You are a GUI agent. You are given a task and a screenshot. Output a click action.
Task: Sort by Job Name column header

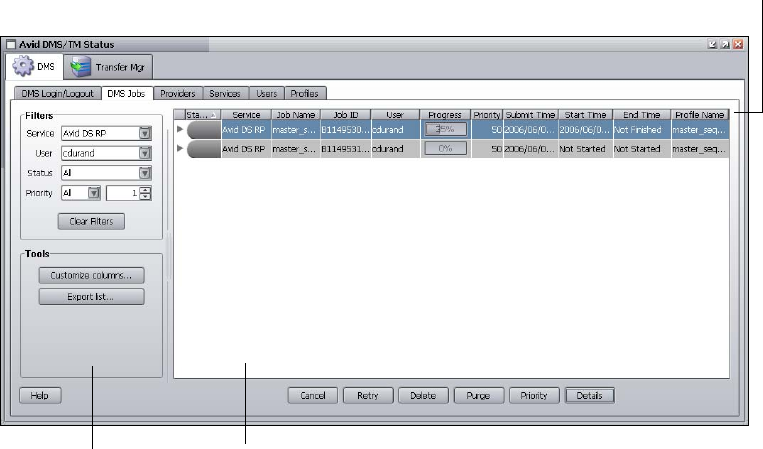(x=296, y=115)
